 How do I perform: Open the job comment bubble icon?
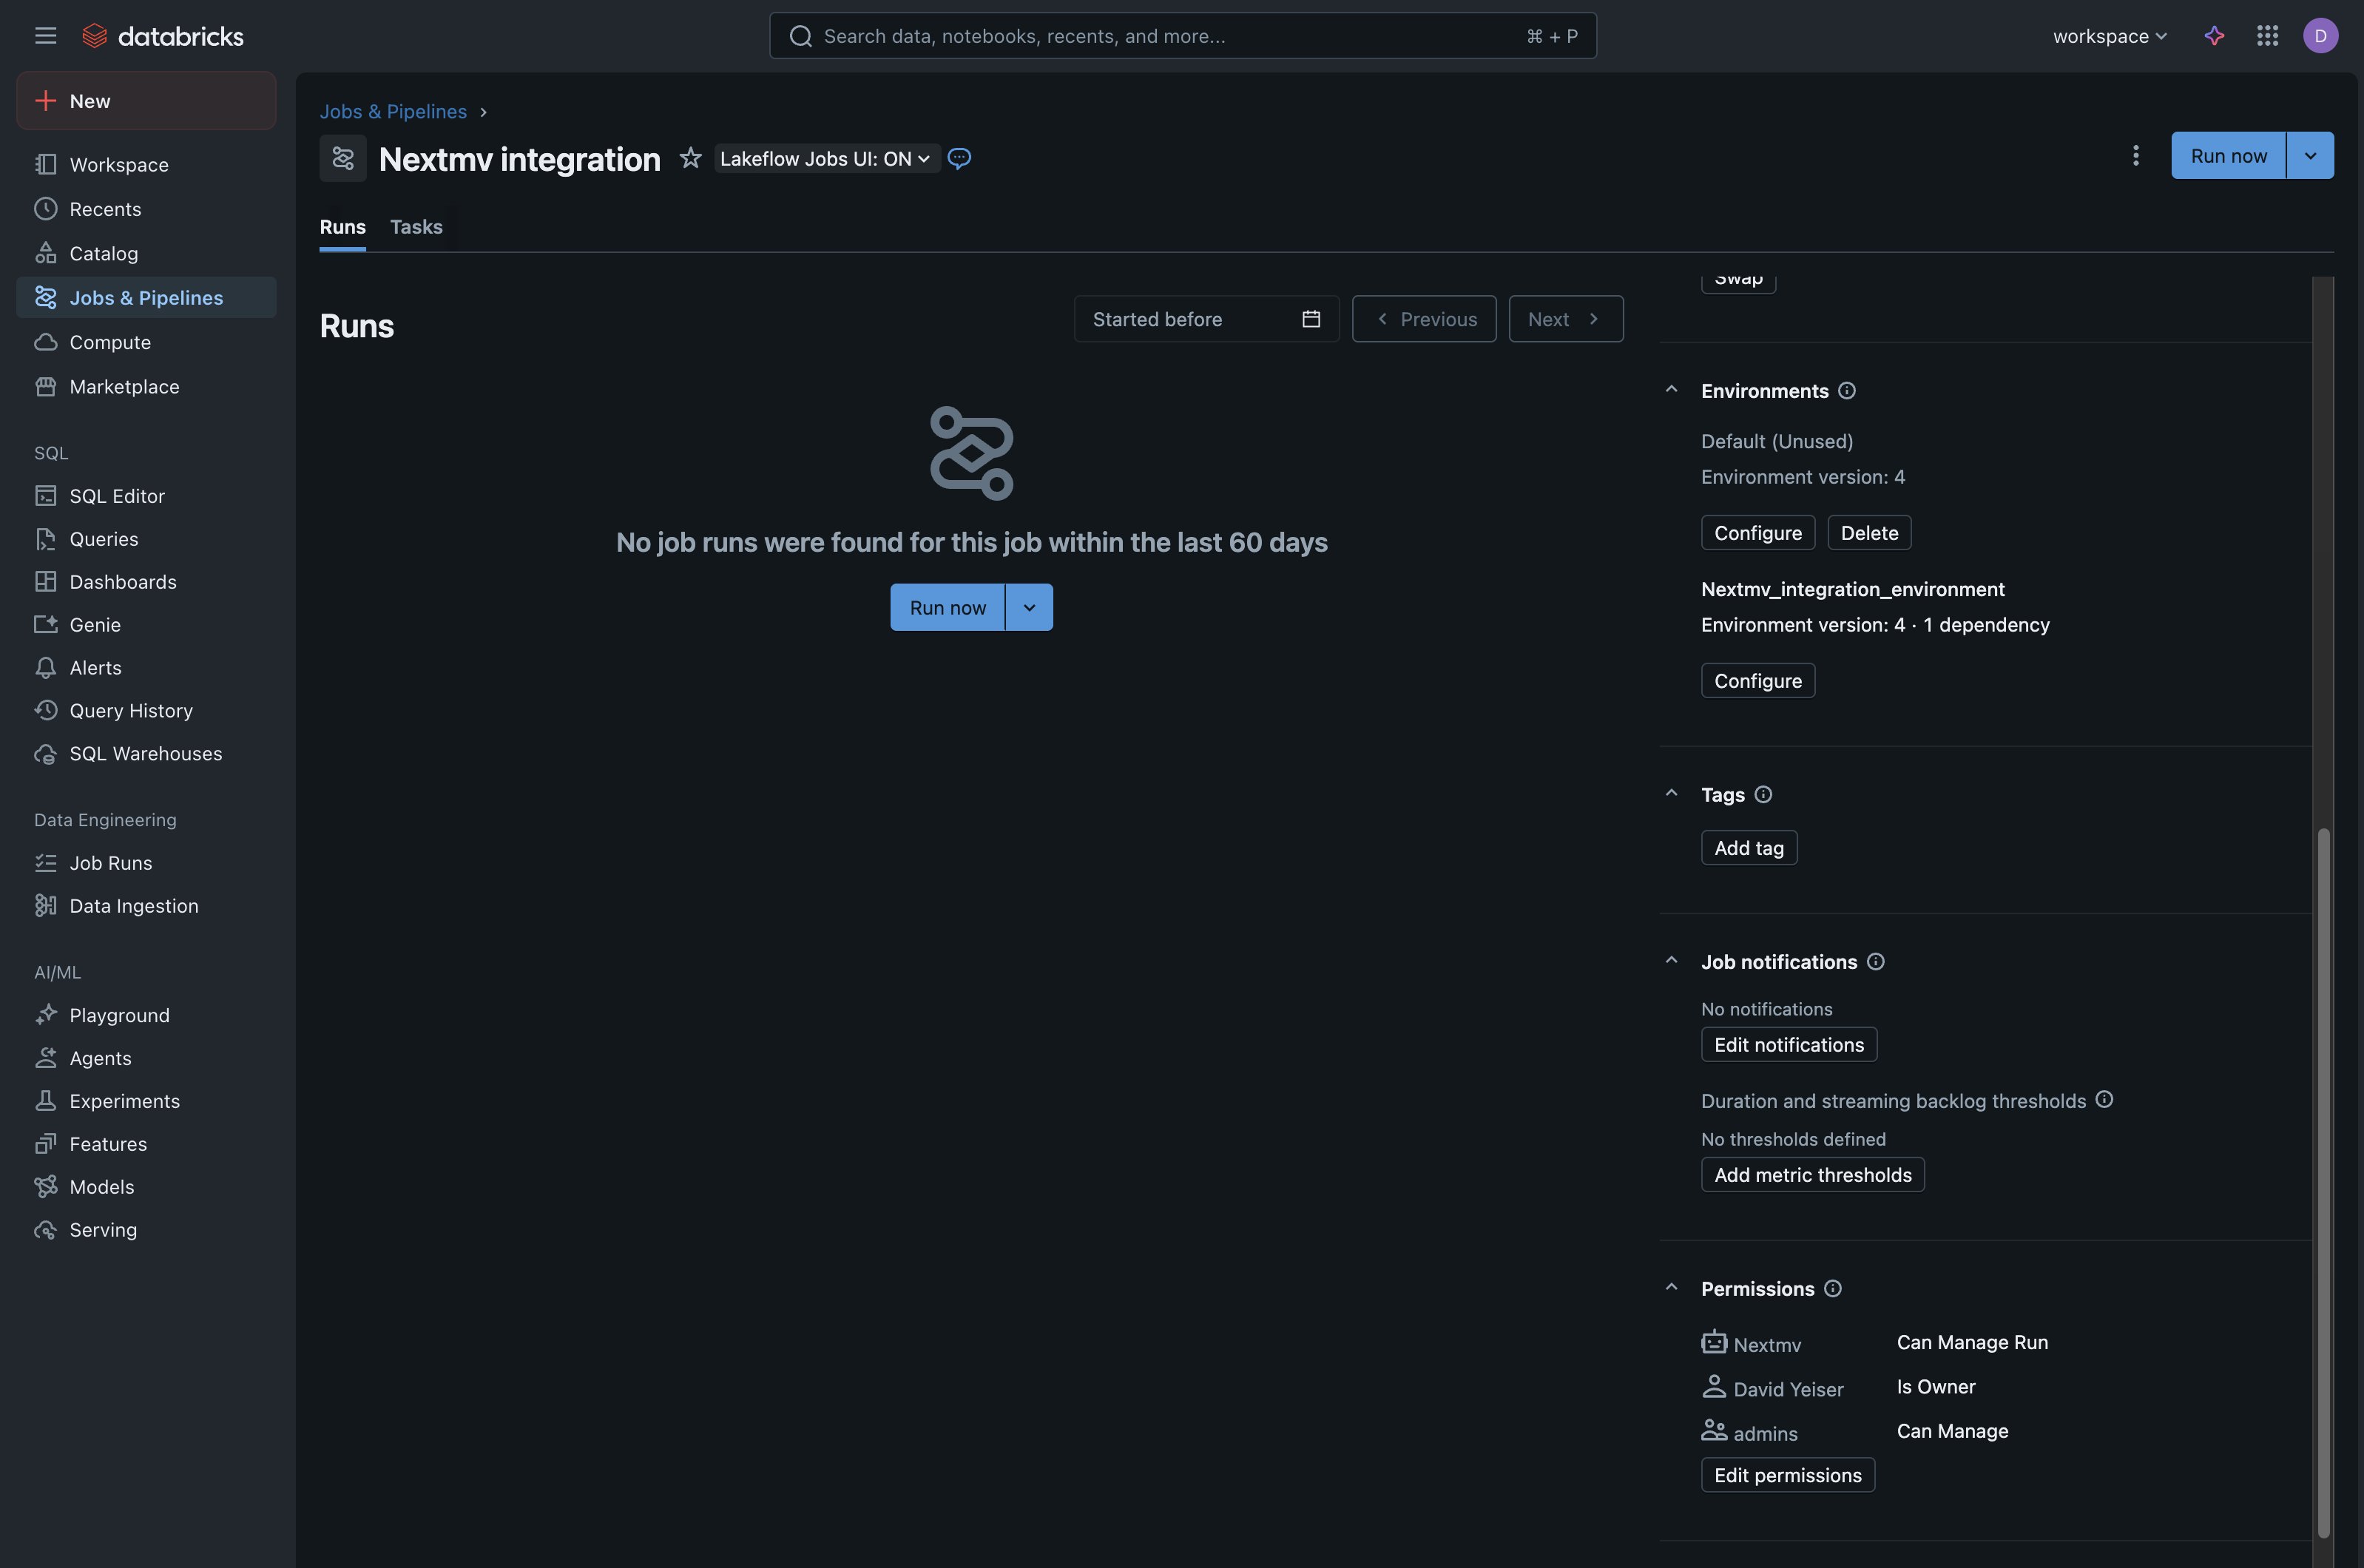pyautogui.click(x=959, y=158)
